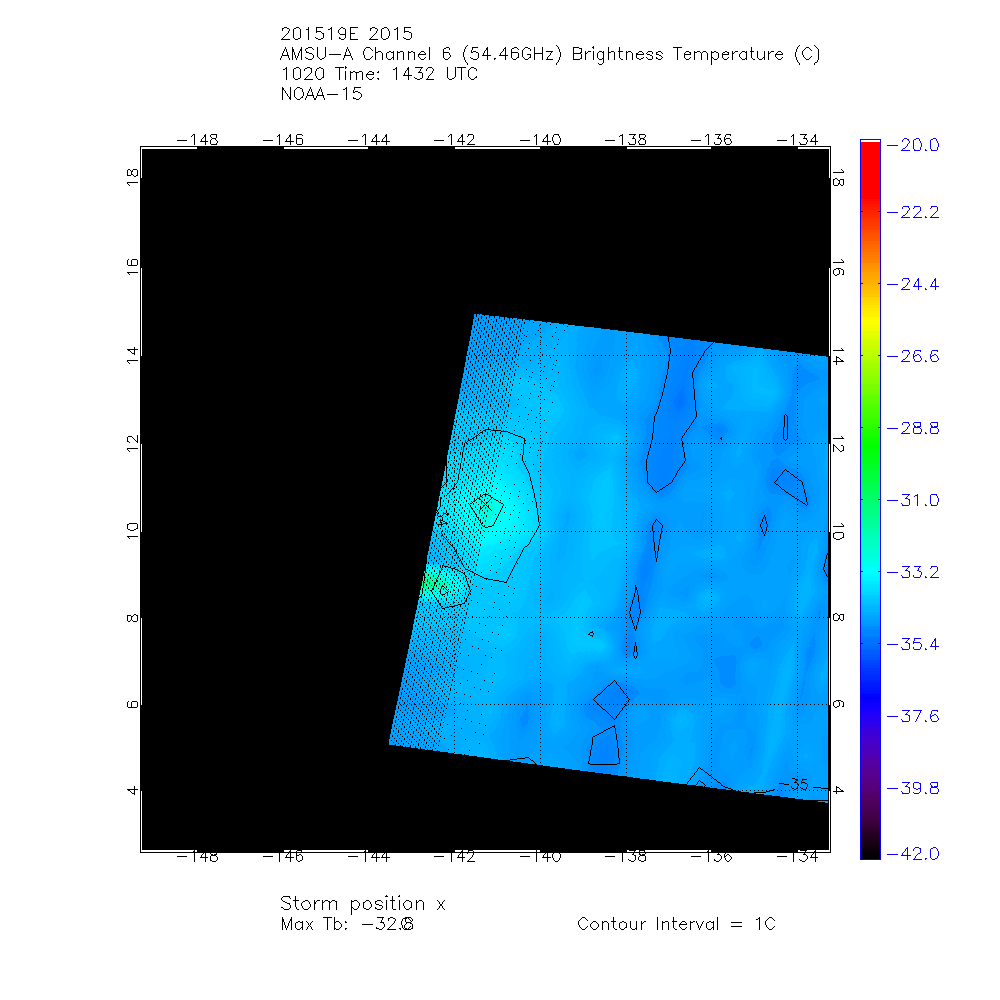Click the red top of the colorbar
The image size is (1000, 1000).
pyautogui.click(x=870, y=148)
